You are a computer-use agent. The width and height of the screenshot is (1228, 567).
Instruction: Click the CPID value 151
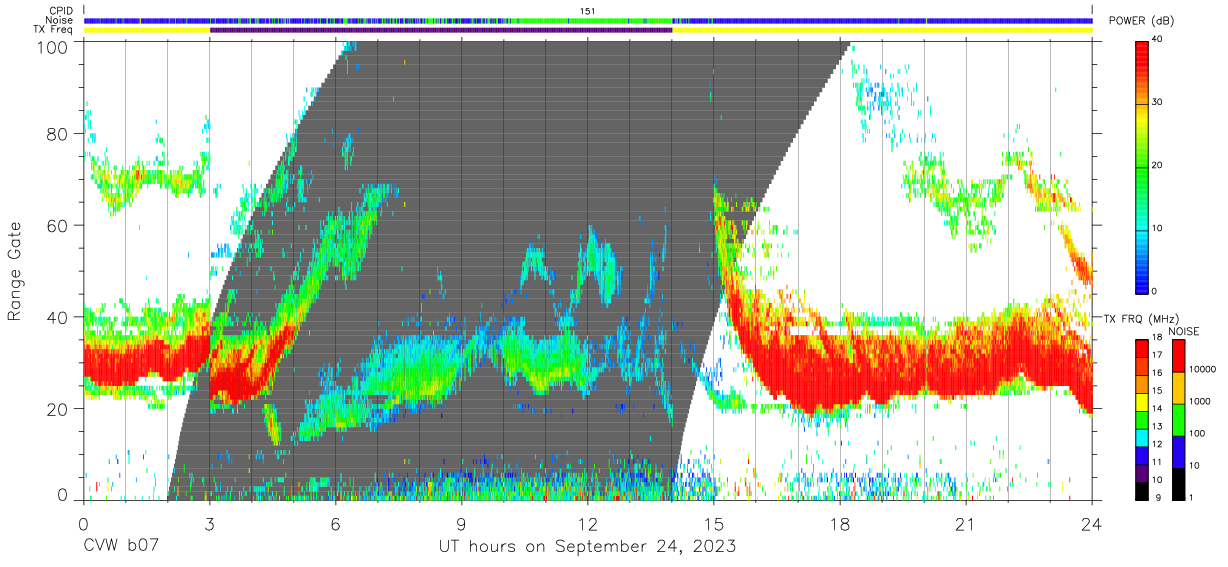[587, 11]
